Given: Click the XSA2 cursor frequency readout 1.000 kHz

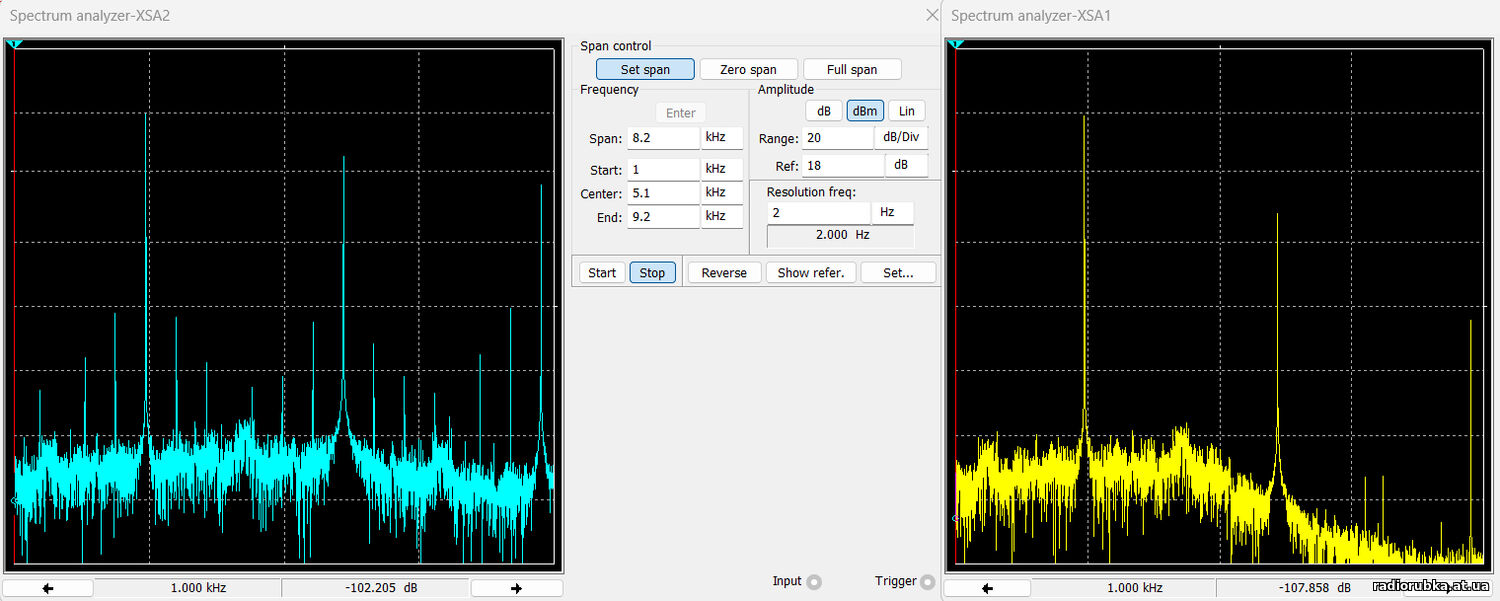Looking at the screenshot, I should click(188, 588).
